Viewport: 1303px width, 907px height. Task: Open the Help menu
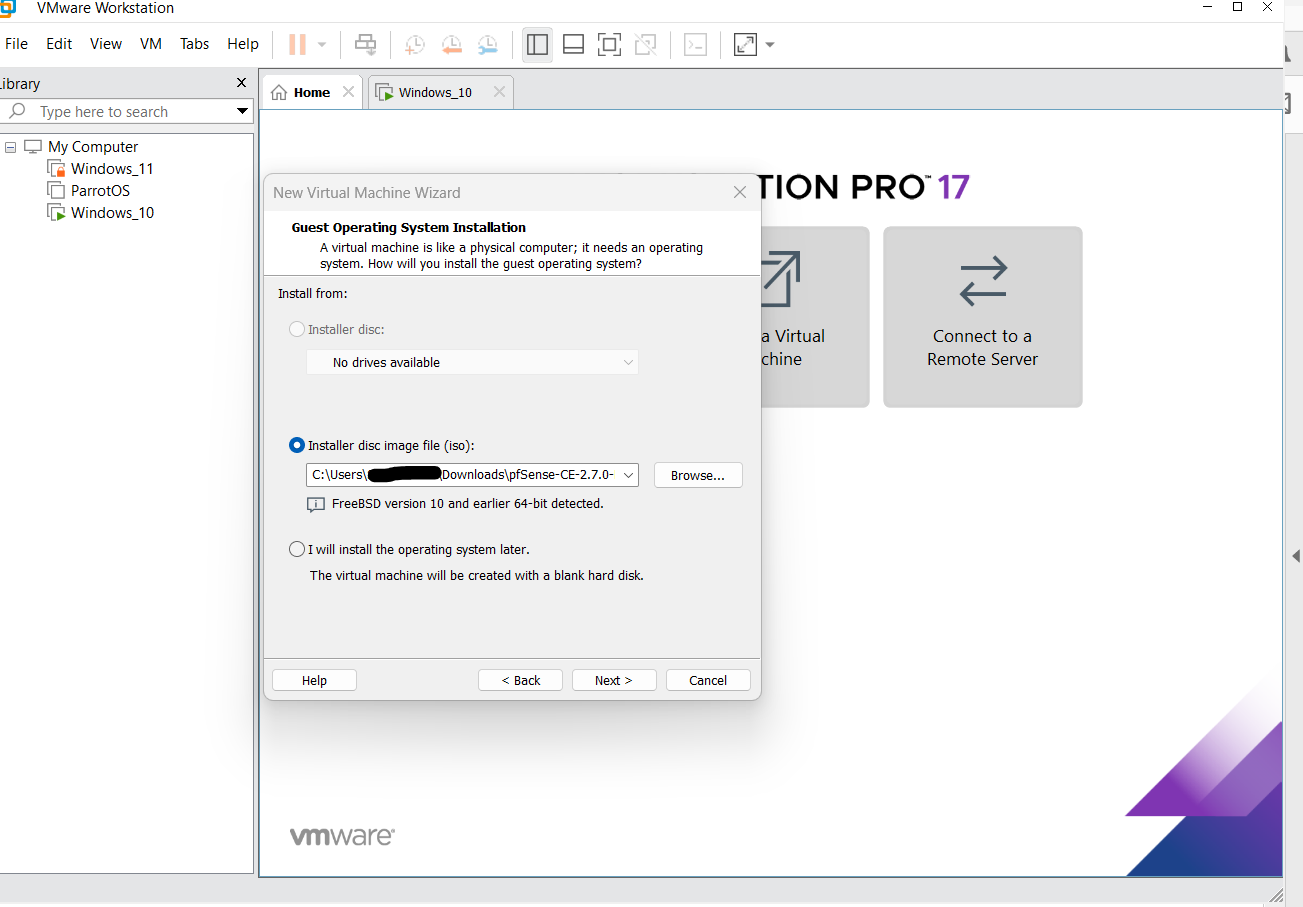click(x=243, y=44)
